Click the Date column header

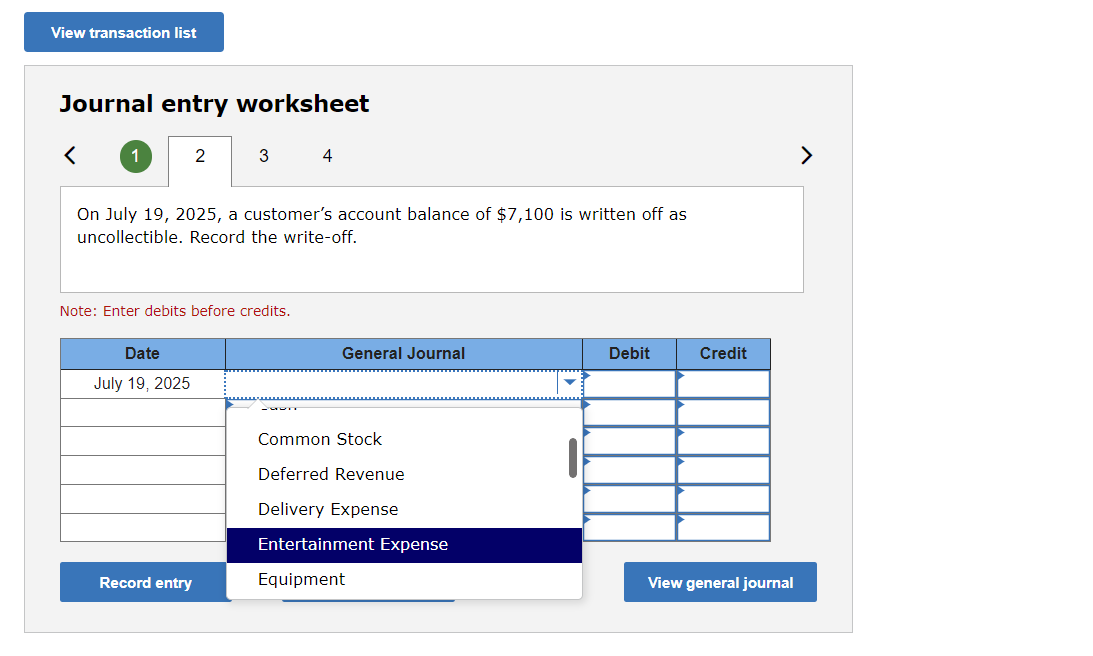[x=142, y=353]
